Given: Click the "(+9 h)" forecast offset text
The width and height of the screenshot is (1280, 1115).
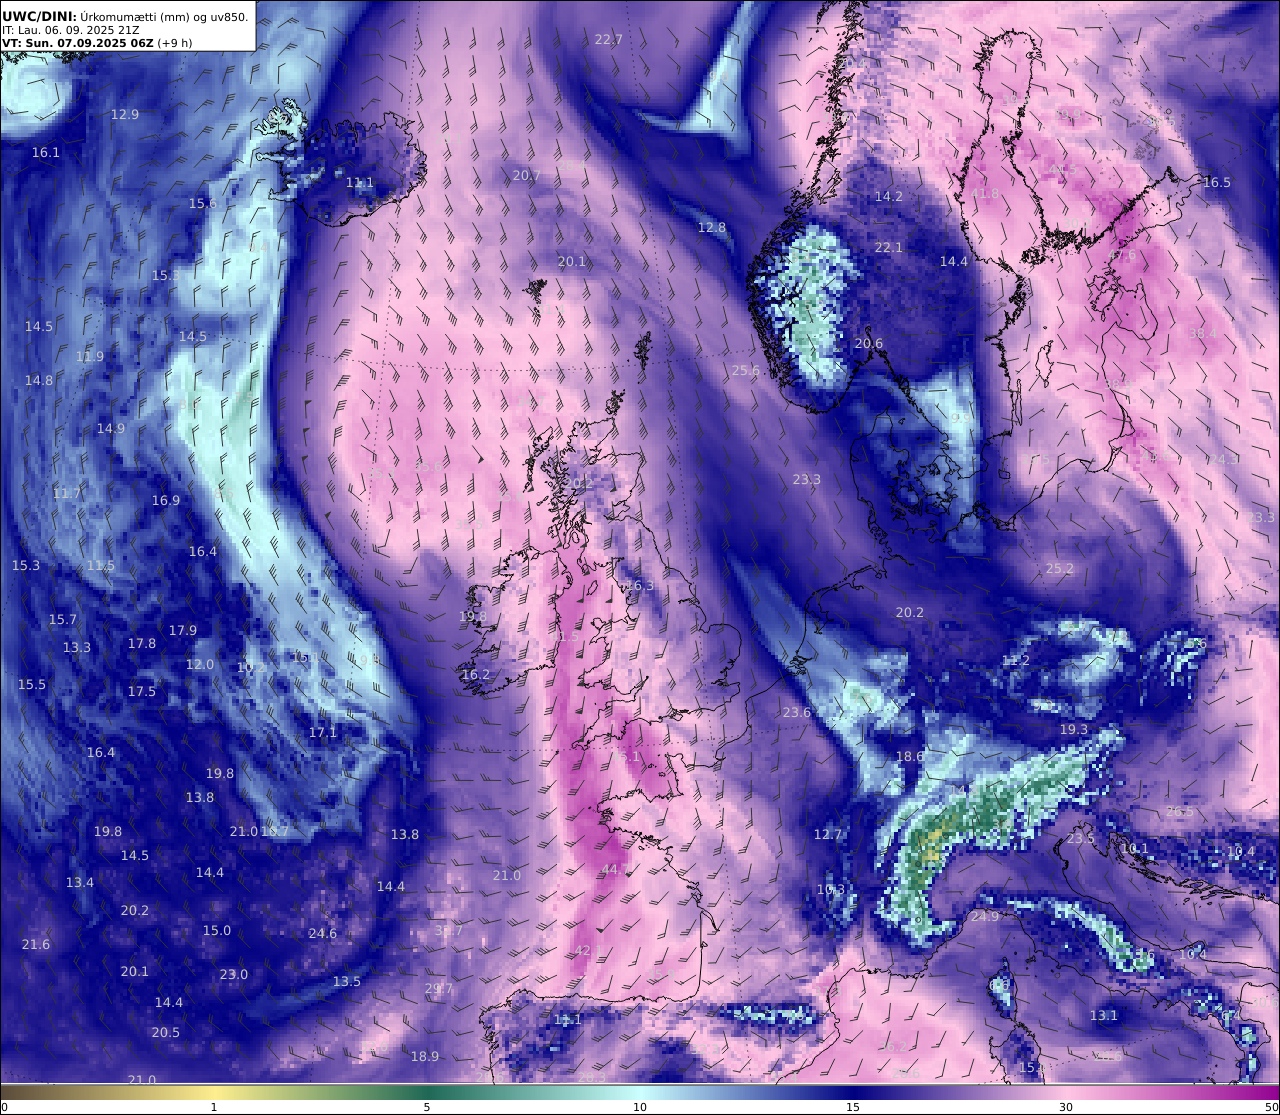Looking at the screenshot, I should pyautogui.click(x=175, y=43).
